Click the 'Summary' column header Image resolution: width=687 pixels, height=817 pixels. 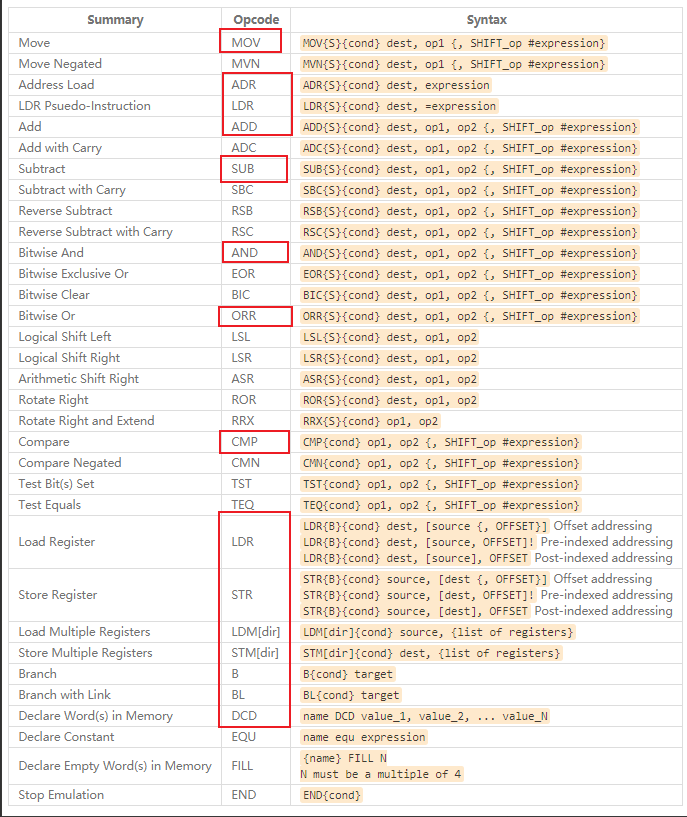coord(115,20)
